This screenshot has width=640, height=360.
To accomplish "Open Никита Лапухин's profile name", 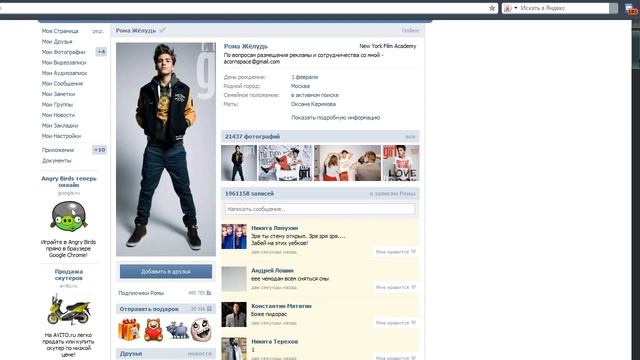I will pyautogui.click(x=275, y=228).
